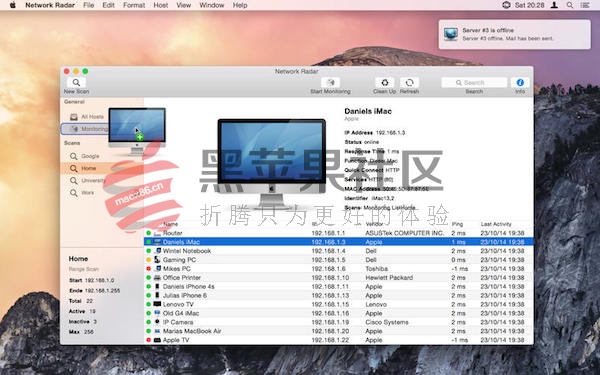
Task: Open the University scan entry
Action: tap(93, 181)
